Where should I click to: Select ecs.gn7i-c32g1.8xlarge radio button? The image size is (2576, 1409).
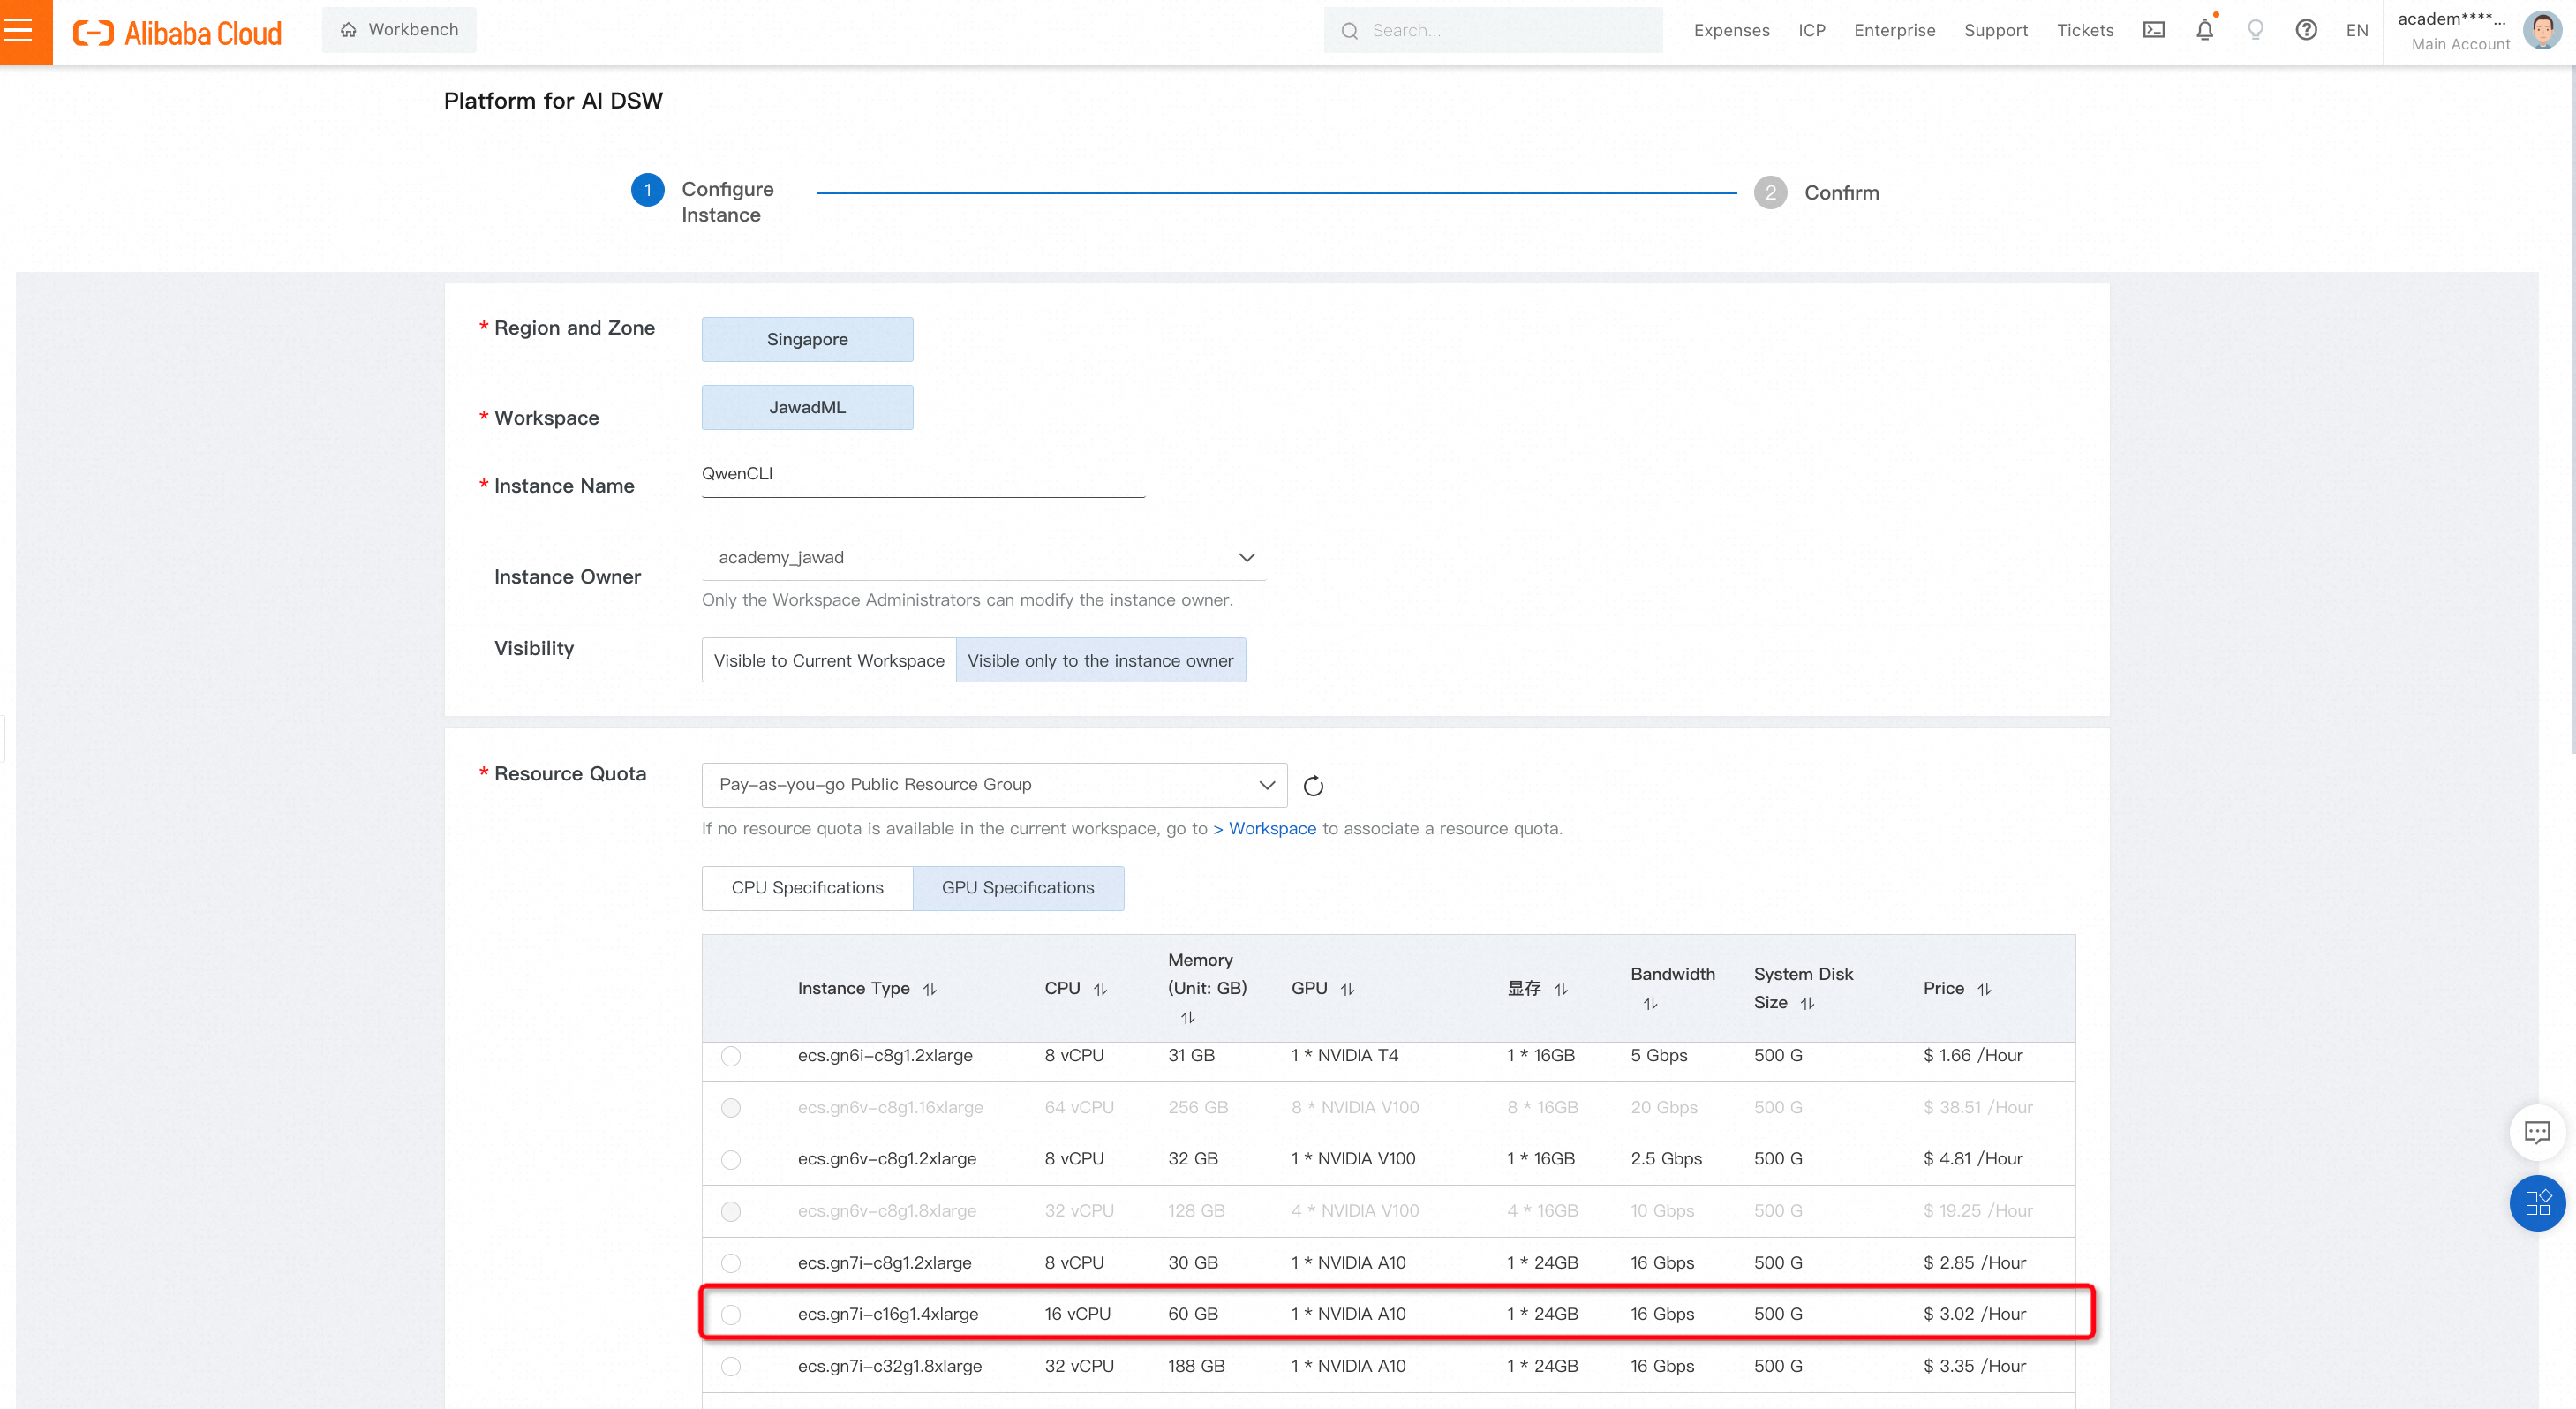tap(731, 1366)
